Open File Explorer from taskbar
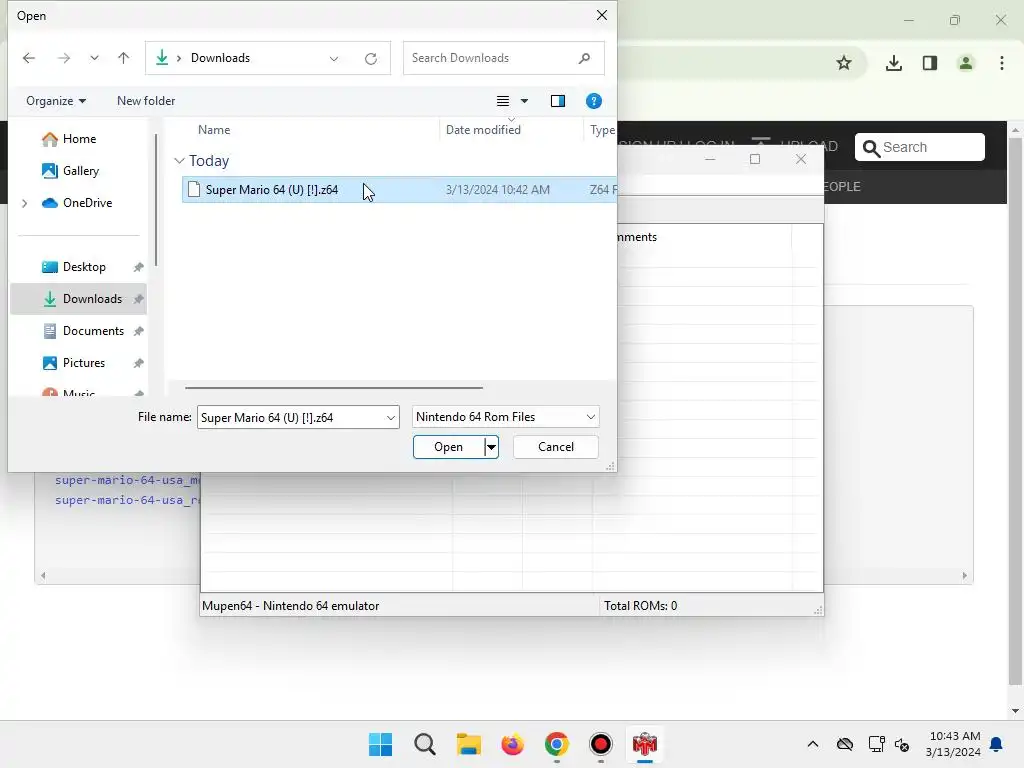This screenshot has height=768, width=1024. (x=468, y=744)
